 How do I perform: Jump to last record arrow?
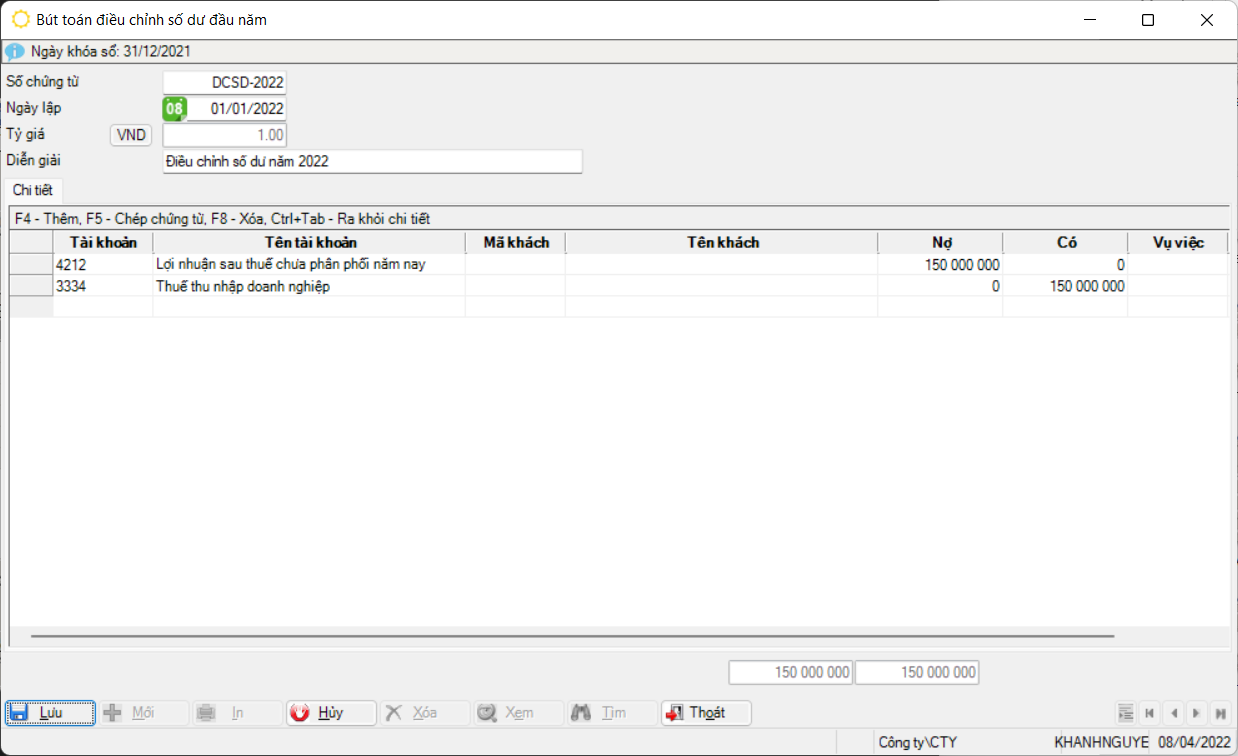[x=1220, y=713]
